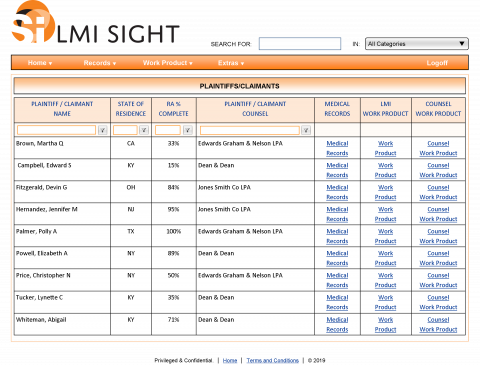The image size is (480, 366).
Task: Open filter icon for plaintiff name column
Action: pyautogui.click(x=103, y=130)
